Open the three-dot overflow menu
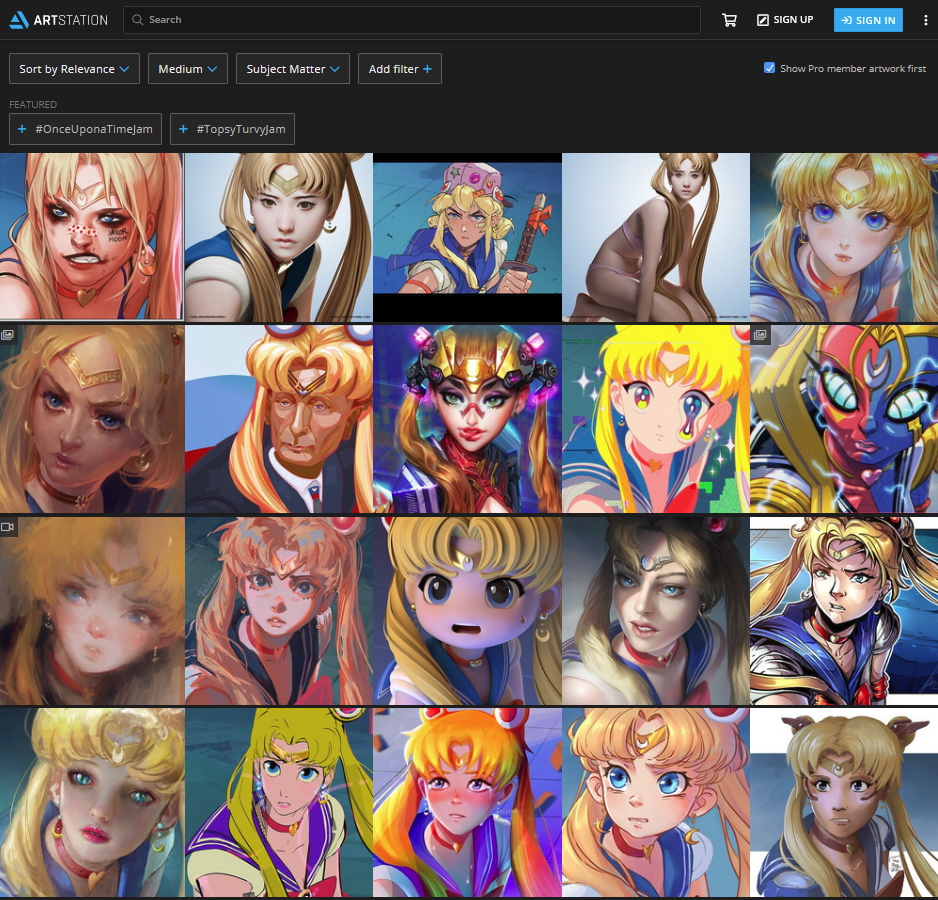Screen dimensions: 938x900 point(924,19)
